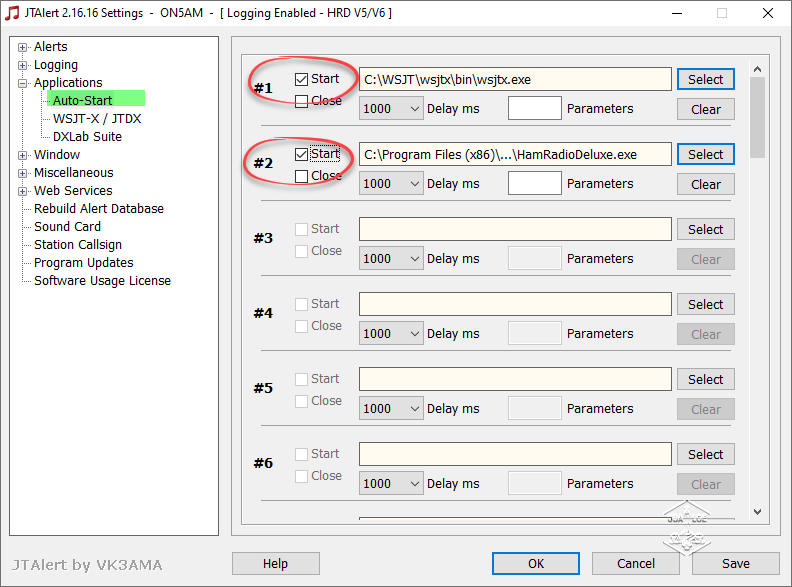The width and height of the screenshot is (792, 587).
Task: Click the #1 Parameters input box
Action: coord(534,108)
